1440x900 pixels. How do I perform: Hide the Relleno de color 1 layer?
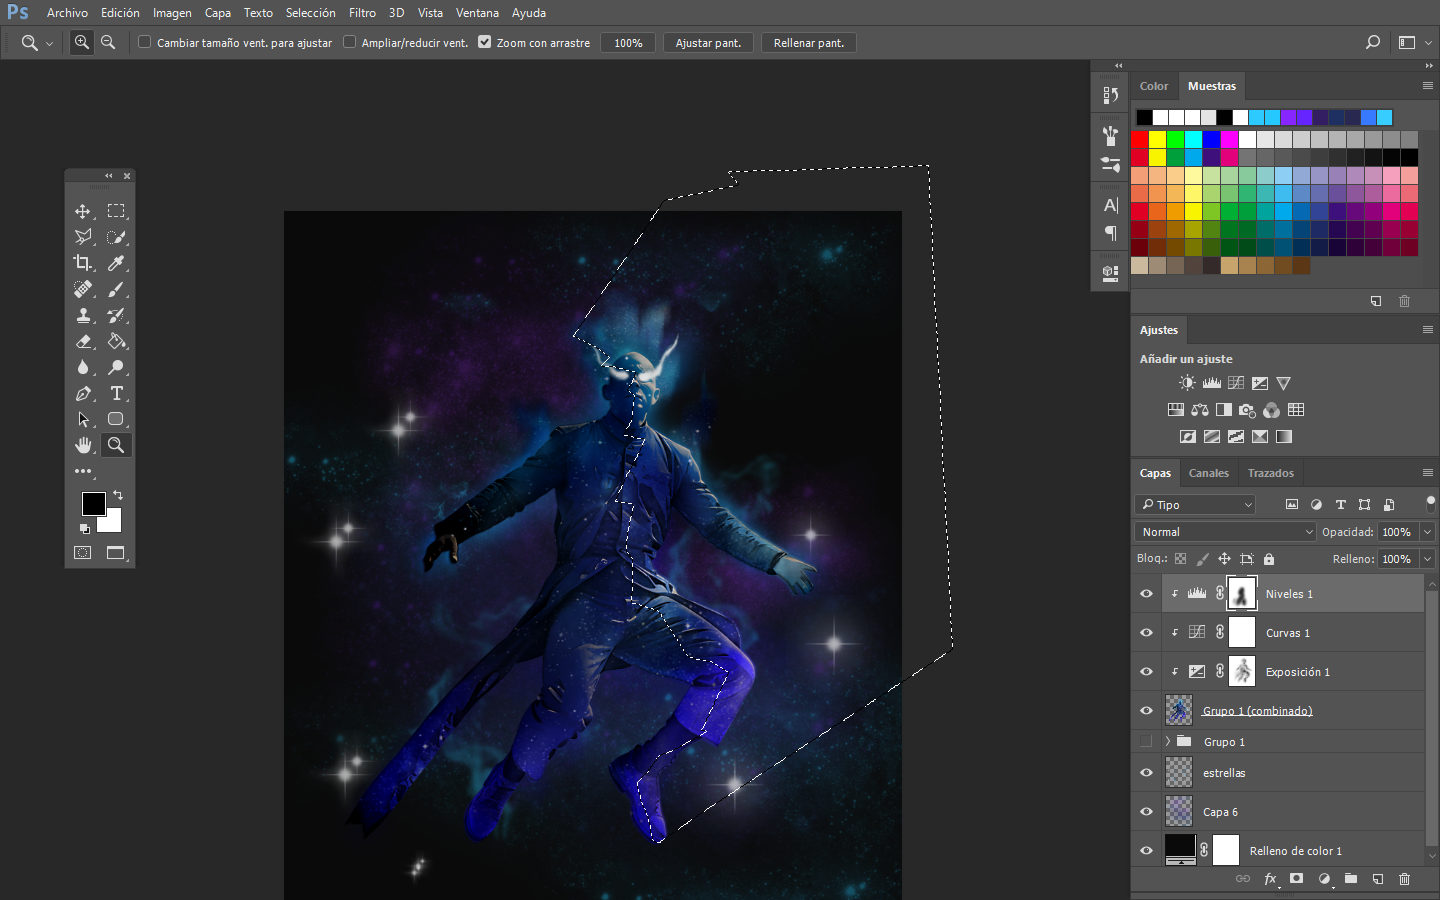(1146, 851)
